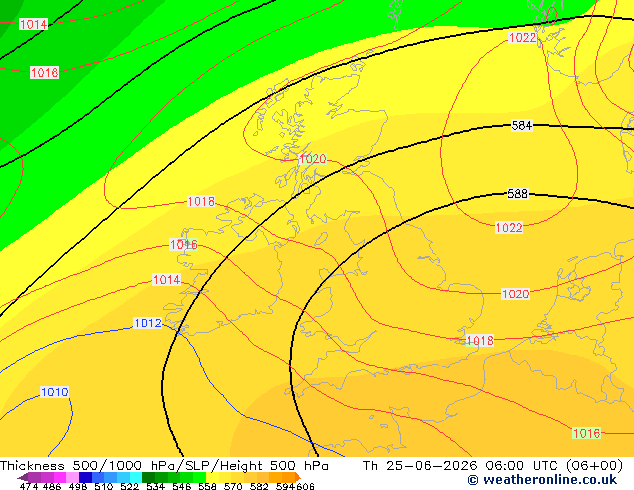Click the blue 1012 isobar label
Screen dimensions: 634x490
point(148,323)
